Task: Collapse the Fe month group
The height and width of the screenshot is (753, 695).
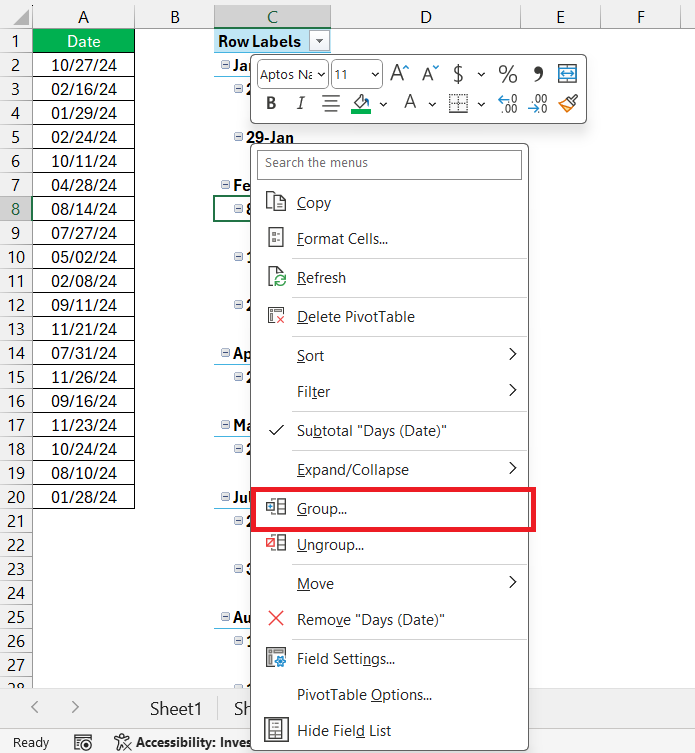Action: point(225,184)
